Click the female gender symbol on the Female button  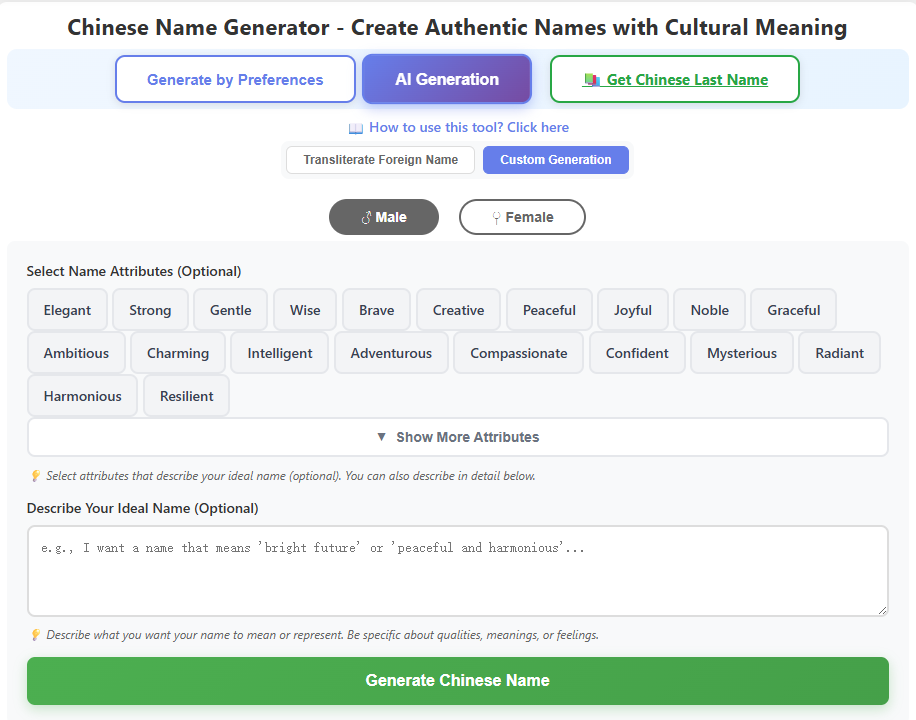coord(496,216)
